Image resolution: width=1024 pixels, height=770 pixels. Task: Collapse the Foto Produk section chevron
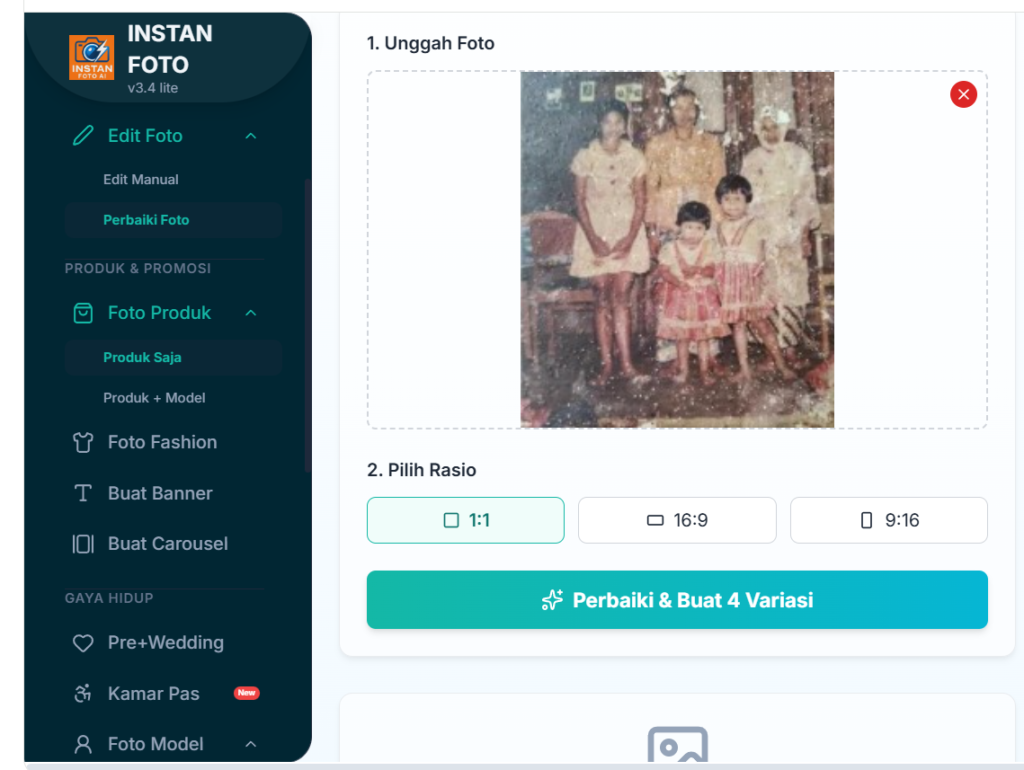coord(251,313)
